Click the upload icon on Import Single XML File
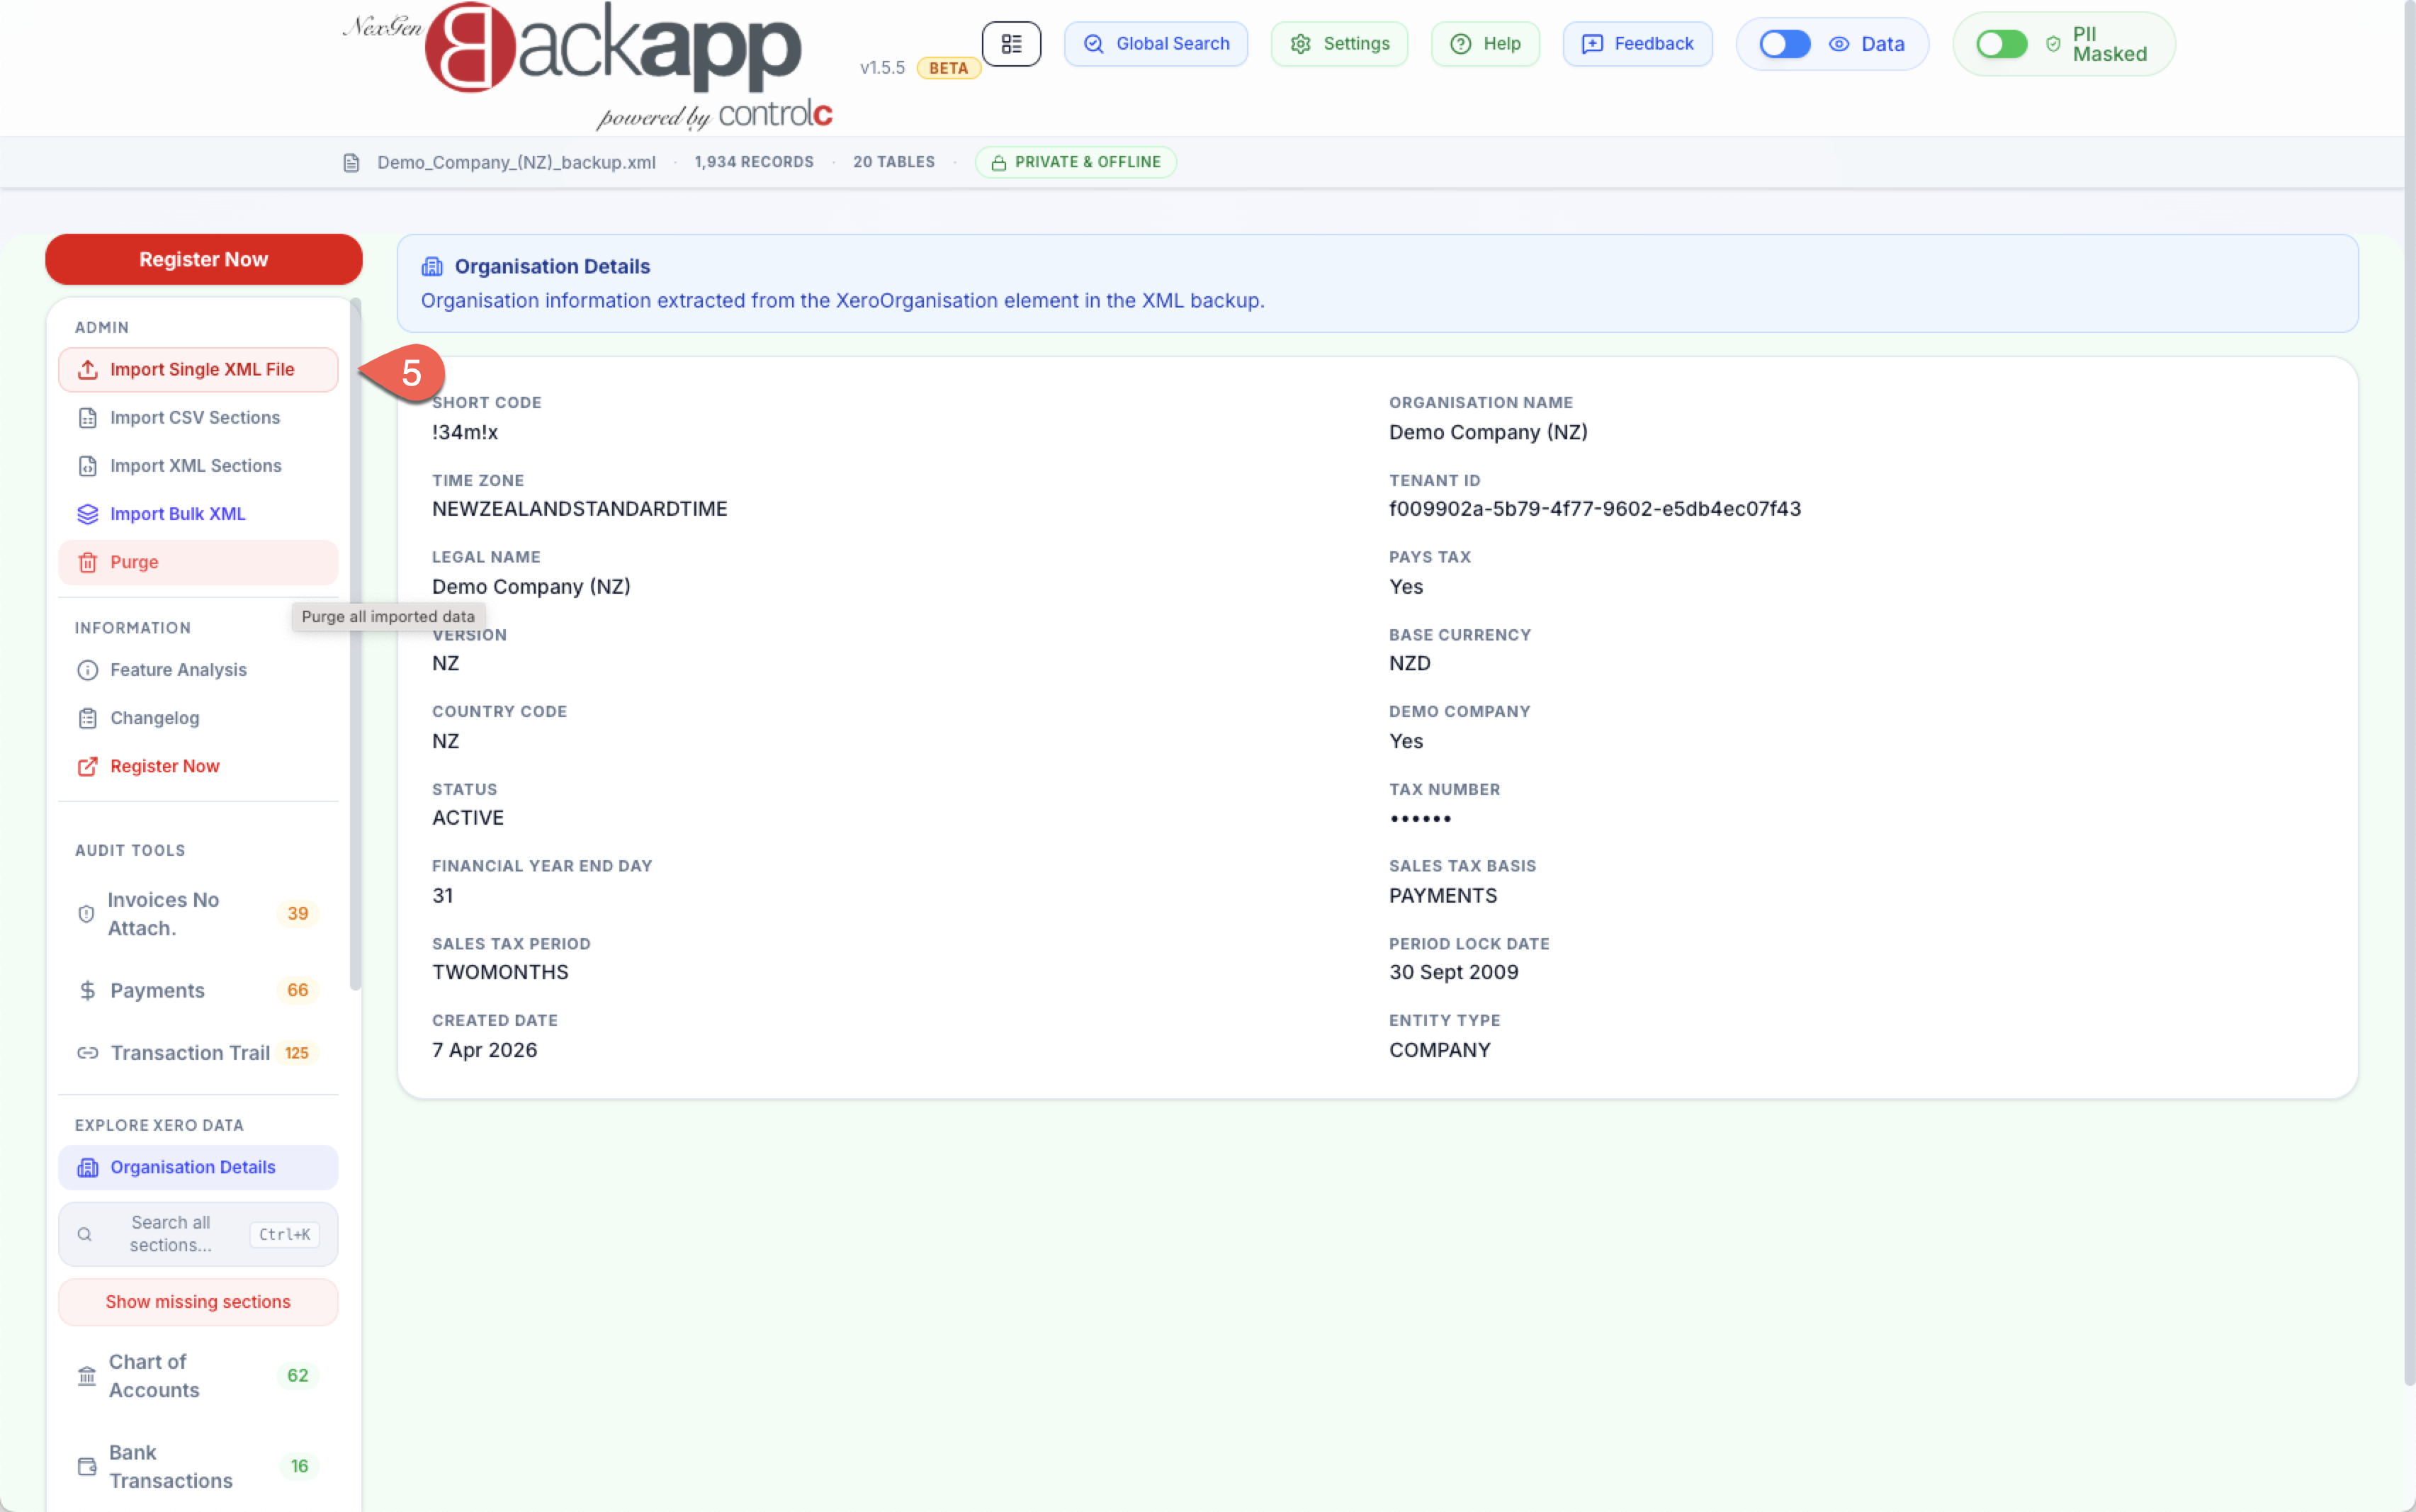 coord(88,370)
